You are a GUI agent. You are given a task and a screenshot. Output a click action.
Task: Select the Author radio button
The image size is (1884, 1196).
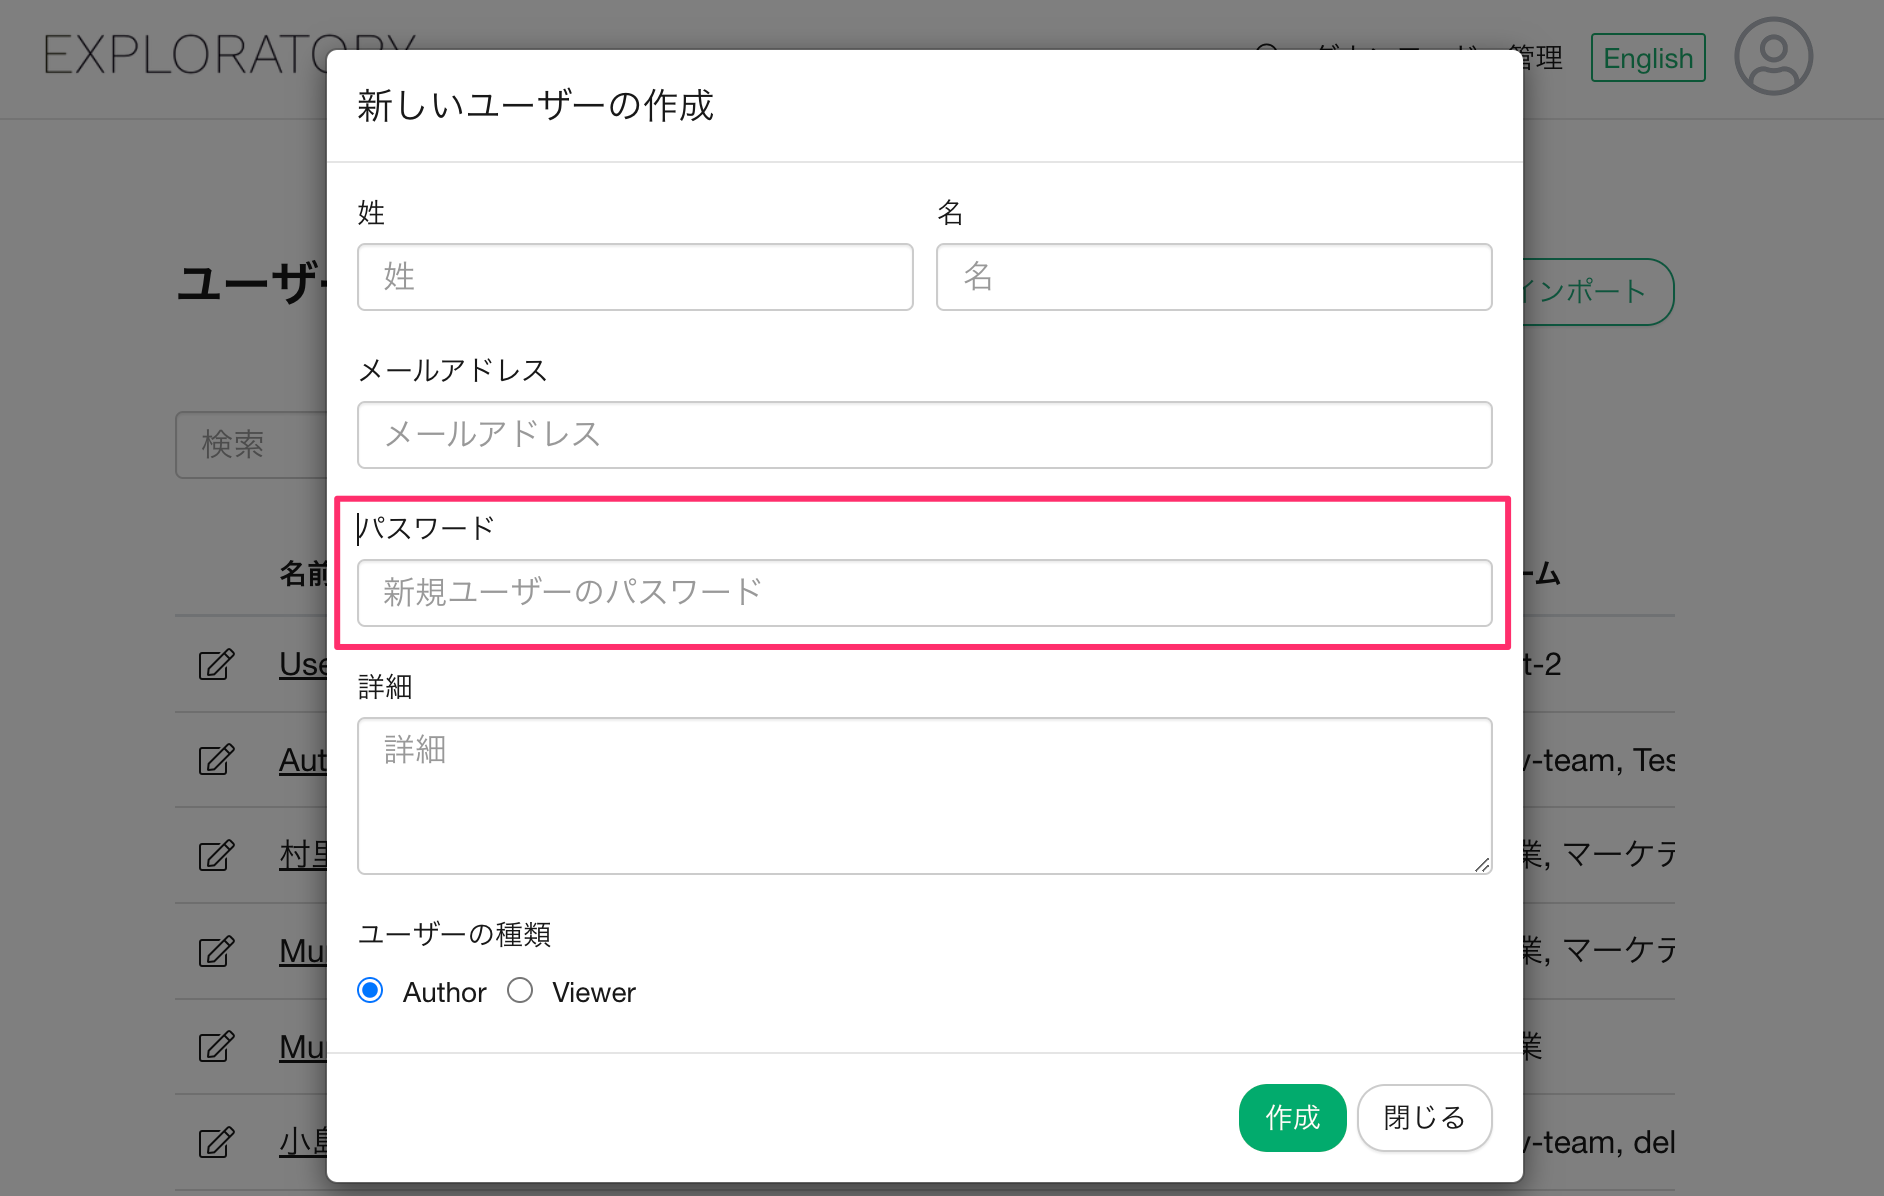coord(370,990)
